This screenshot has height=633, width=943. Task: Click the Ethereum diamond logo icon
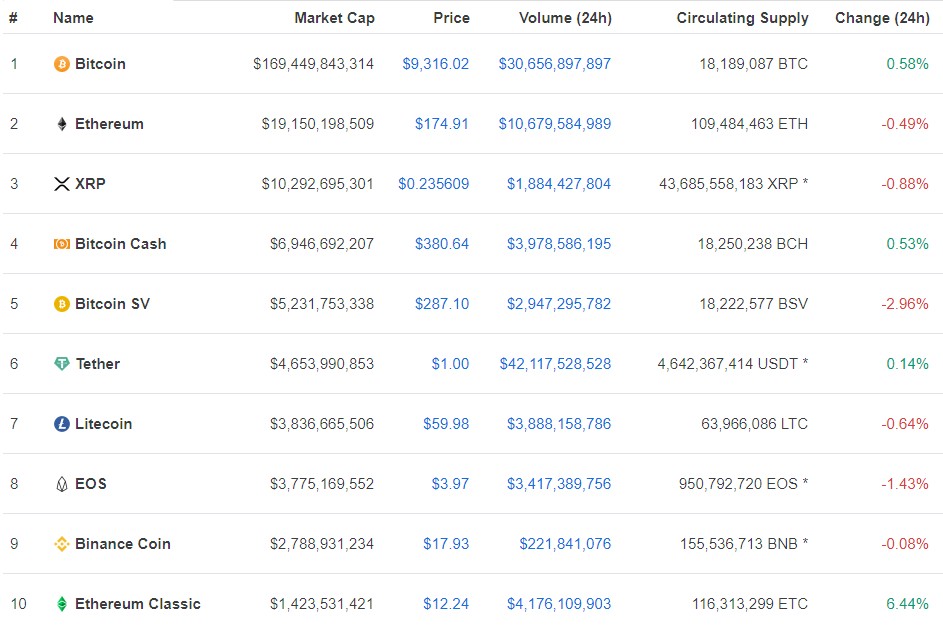(61, 124)
